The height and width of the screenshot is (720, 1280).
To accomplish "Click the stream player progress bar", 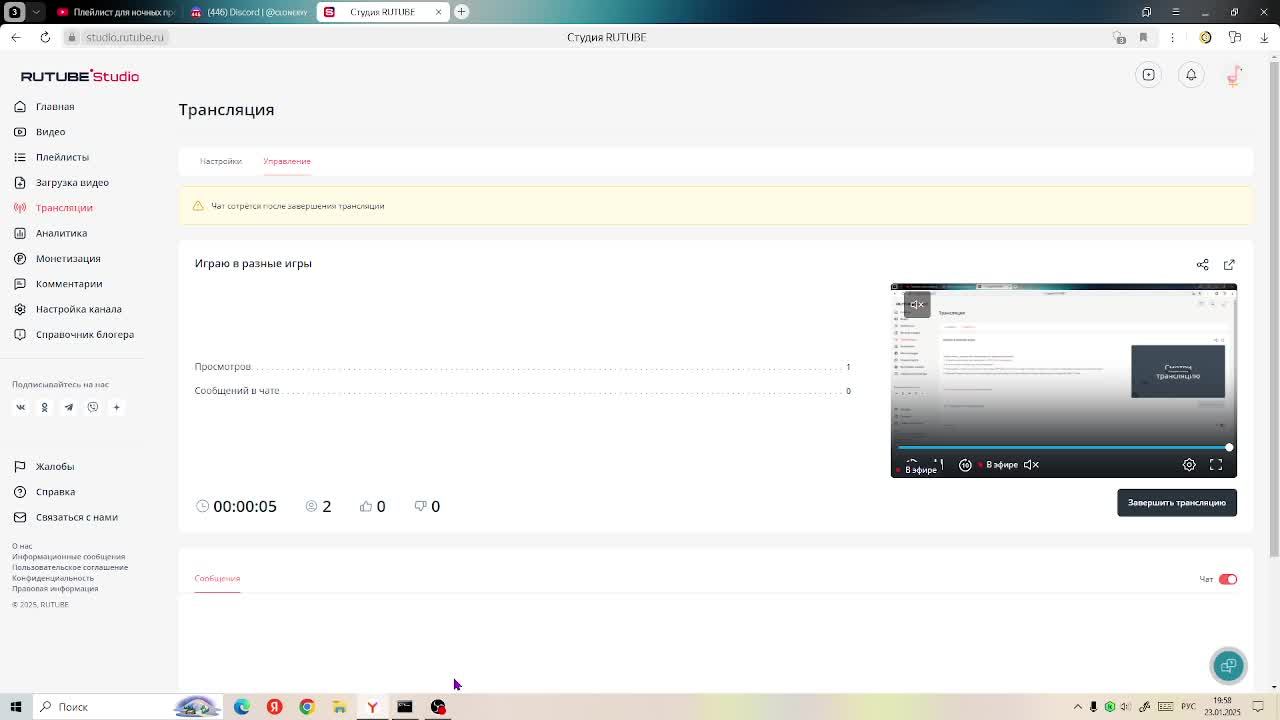I will [1064, 448].
